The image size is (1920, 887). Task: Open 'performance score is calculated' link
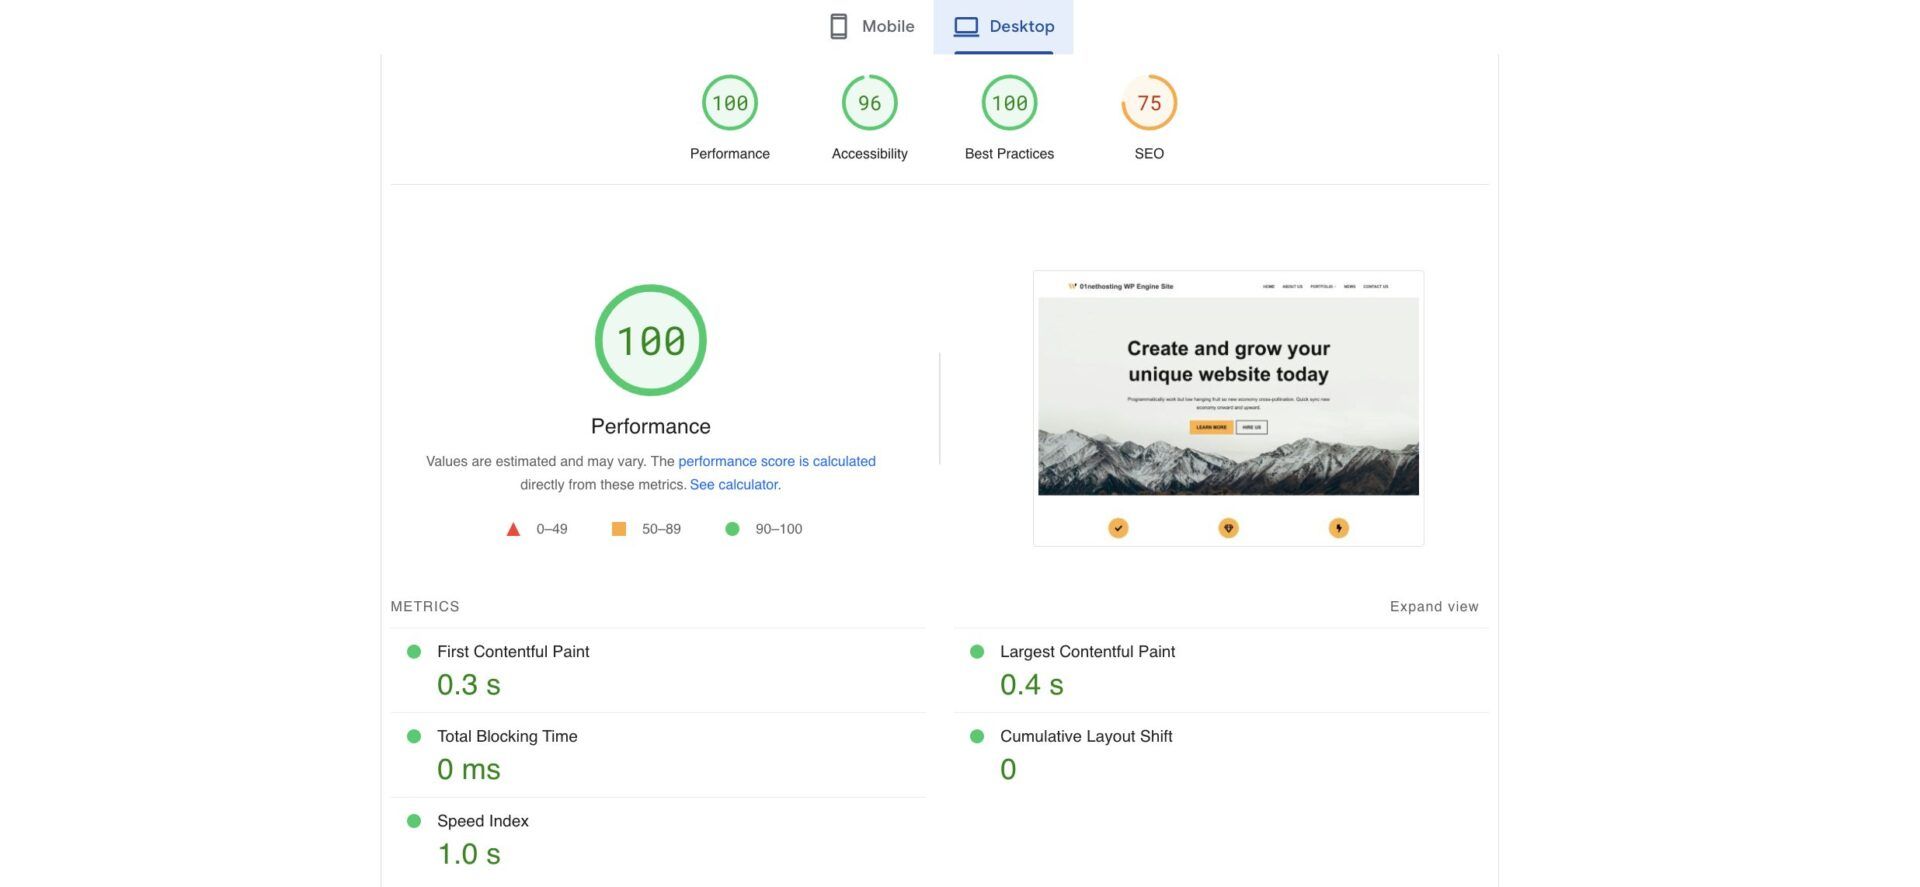[x=777, y=461]
